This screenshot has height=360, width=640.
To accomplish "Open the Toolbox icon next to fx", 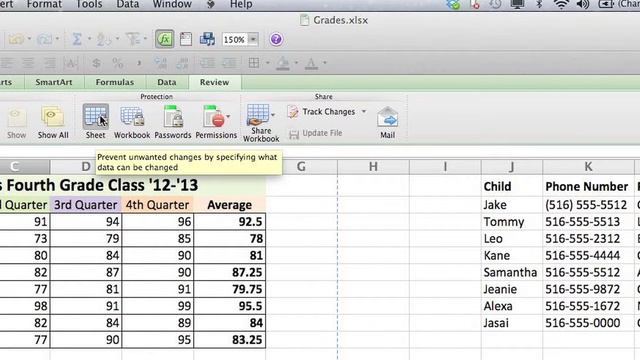I will coord(186,40).
